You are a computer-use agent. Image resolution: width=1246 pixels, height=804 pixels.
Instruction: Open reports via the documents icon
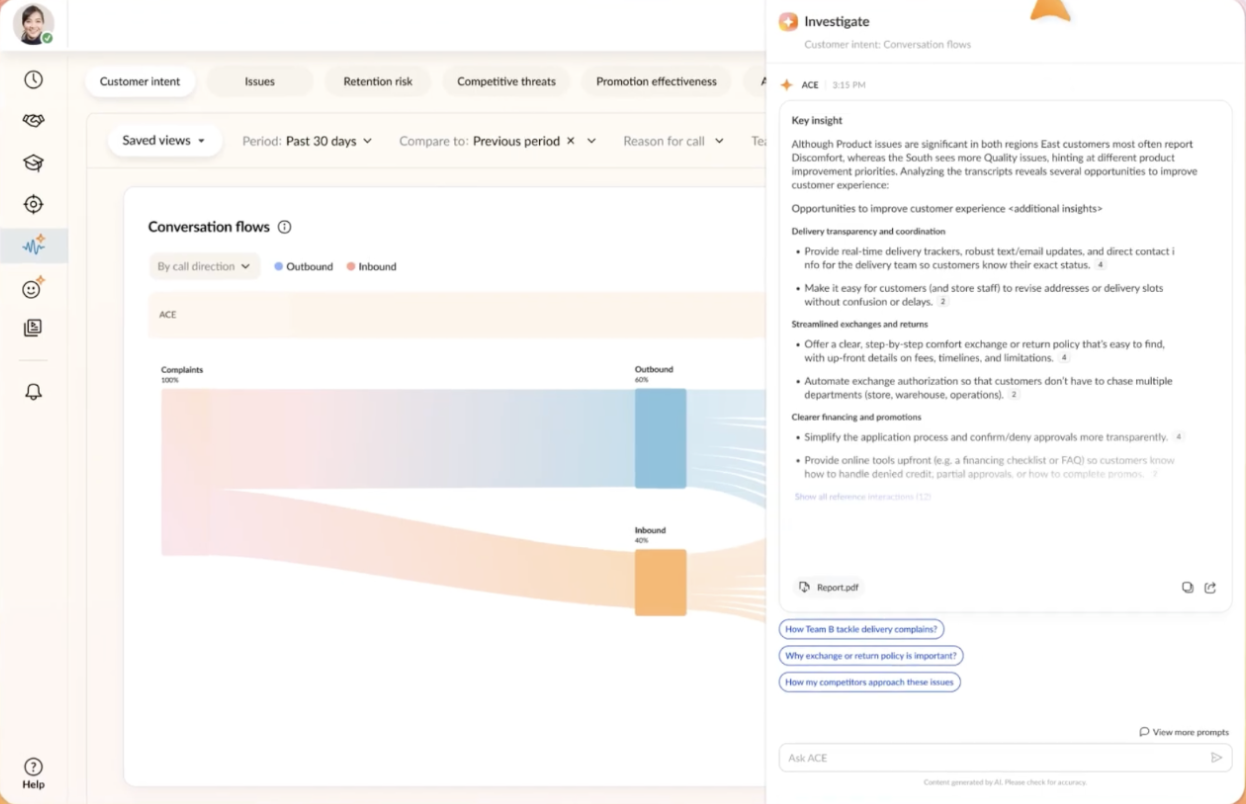pyautogui.click(x=33, y=328)
